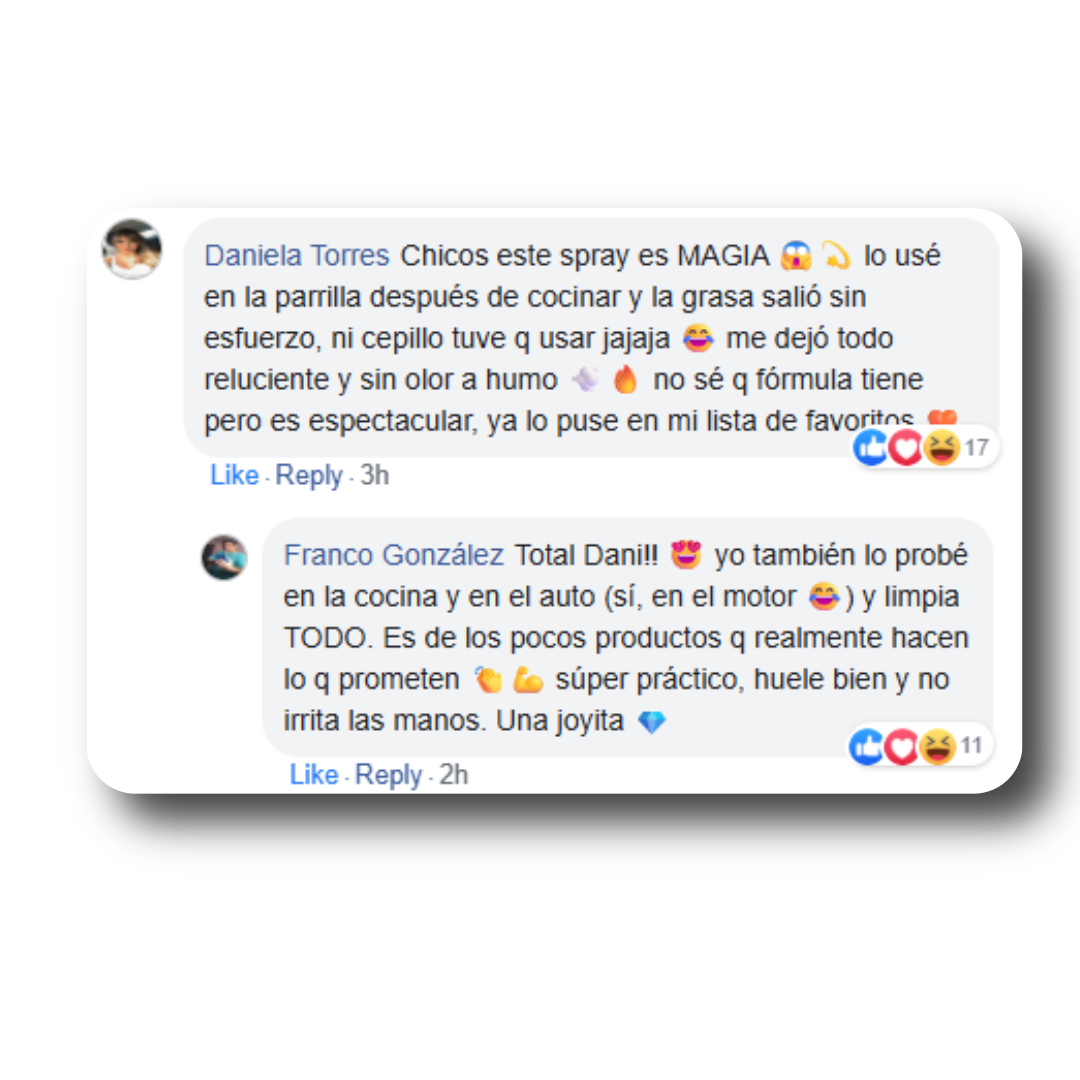Like Daniela Torres's comment
Viewport: 1080px width, 1080px height.
[x=234, y=475]
